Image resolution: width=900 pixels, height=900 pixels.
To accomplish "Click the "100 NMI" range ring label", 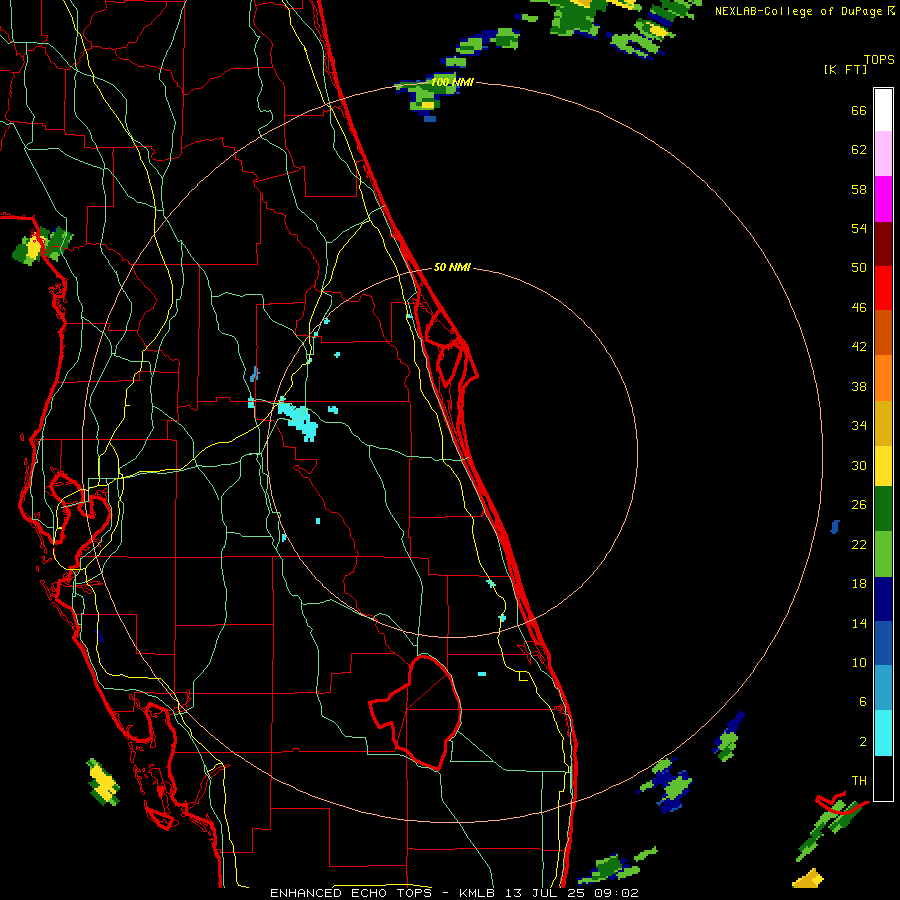I will click(452, 83).
